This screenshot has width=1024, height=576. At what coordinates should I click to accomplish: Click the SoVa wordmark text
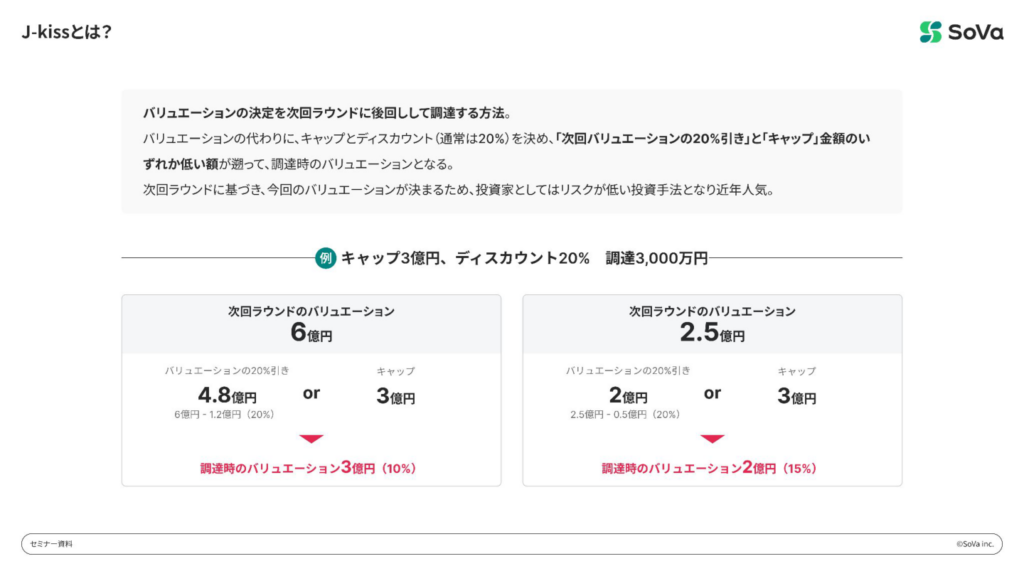(x=975, y=32)
